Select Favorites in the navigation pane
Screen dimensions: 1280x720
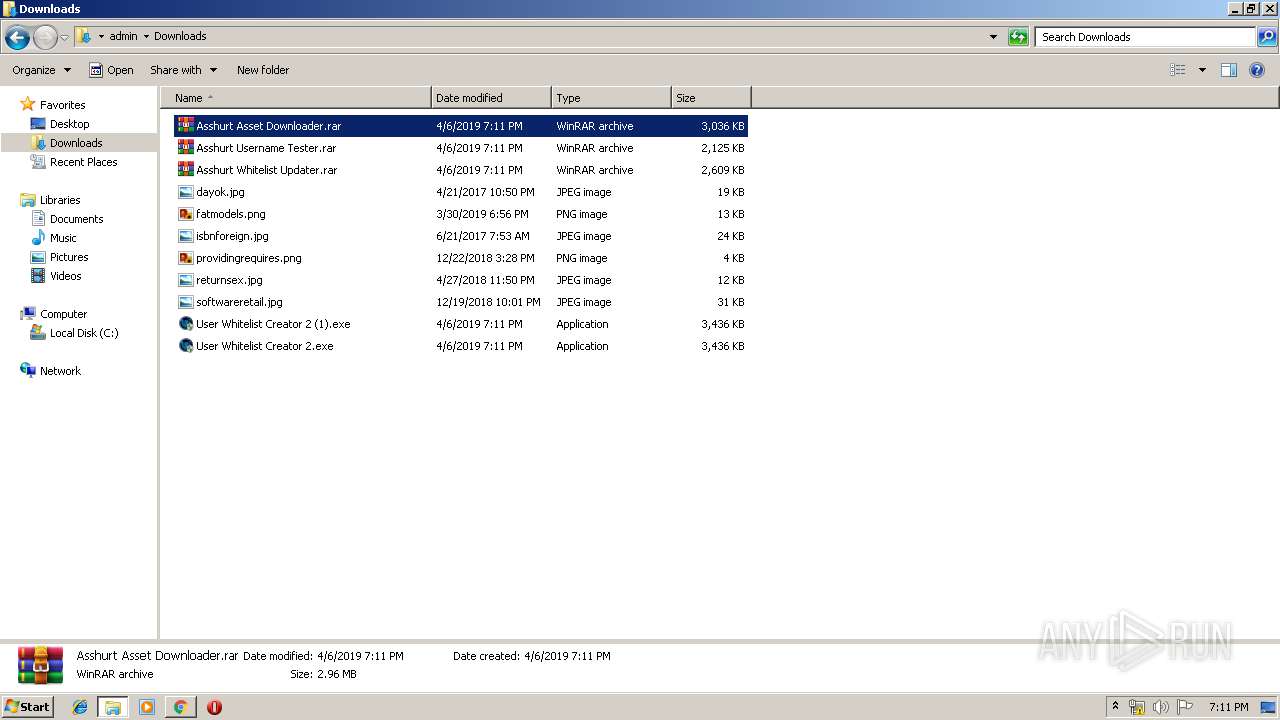[62, 105]
